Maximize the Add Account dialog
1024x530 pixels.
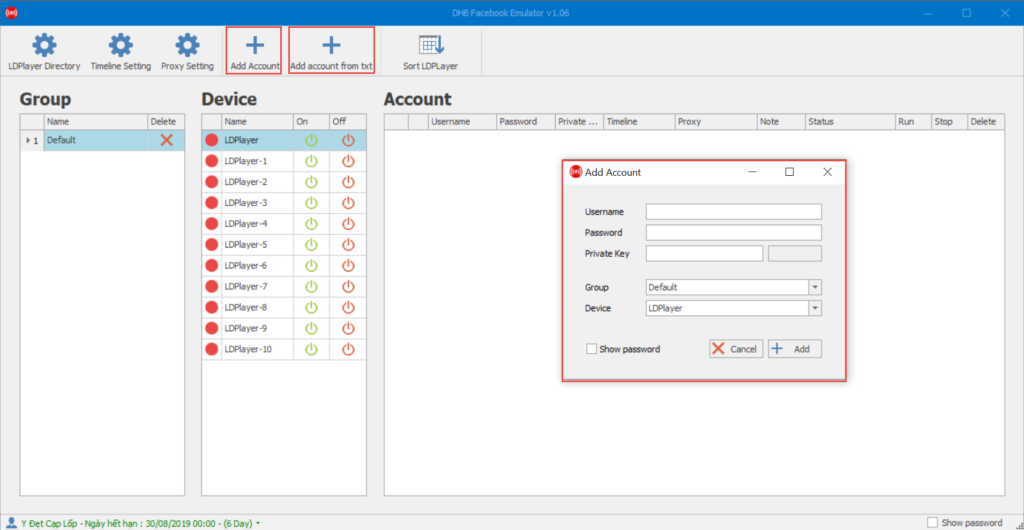pyautogui.click(x=789, y=172)
